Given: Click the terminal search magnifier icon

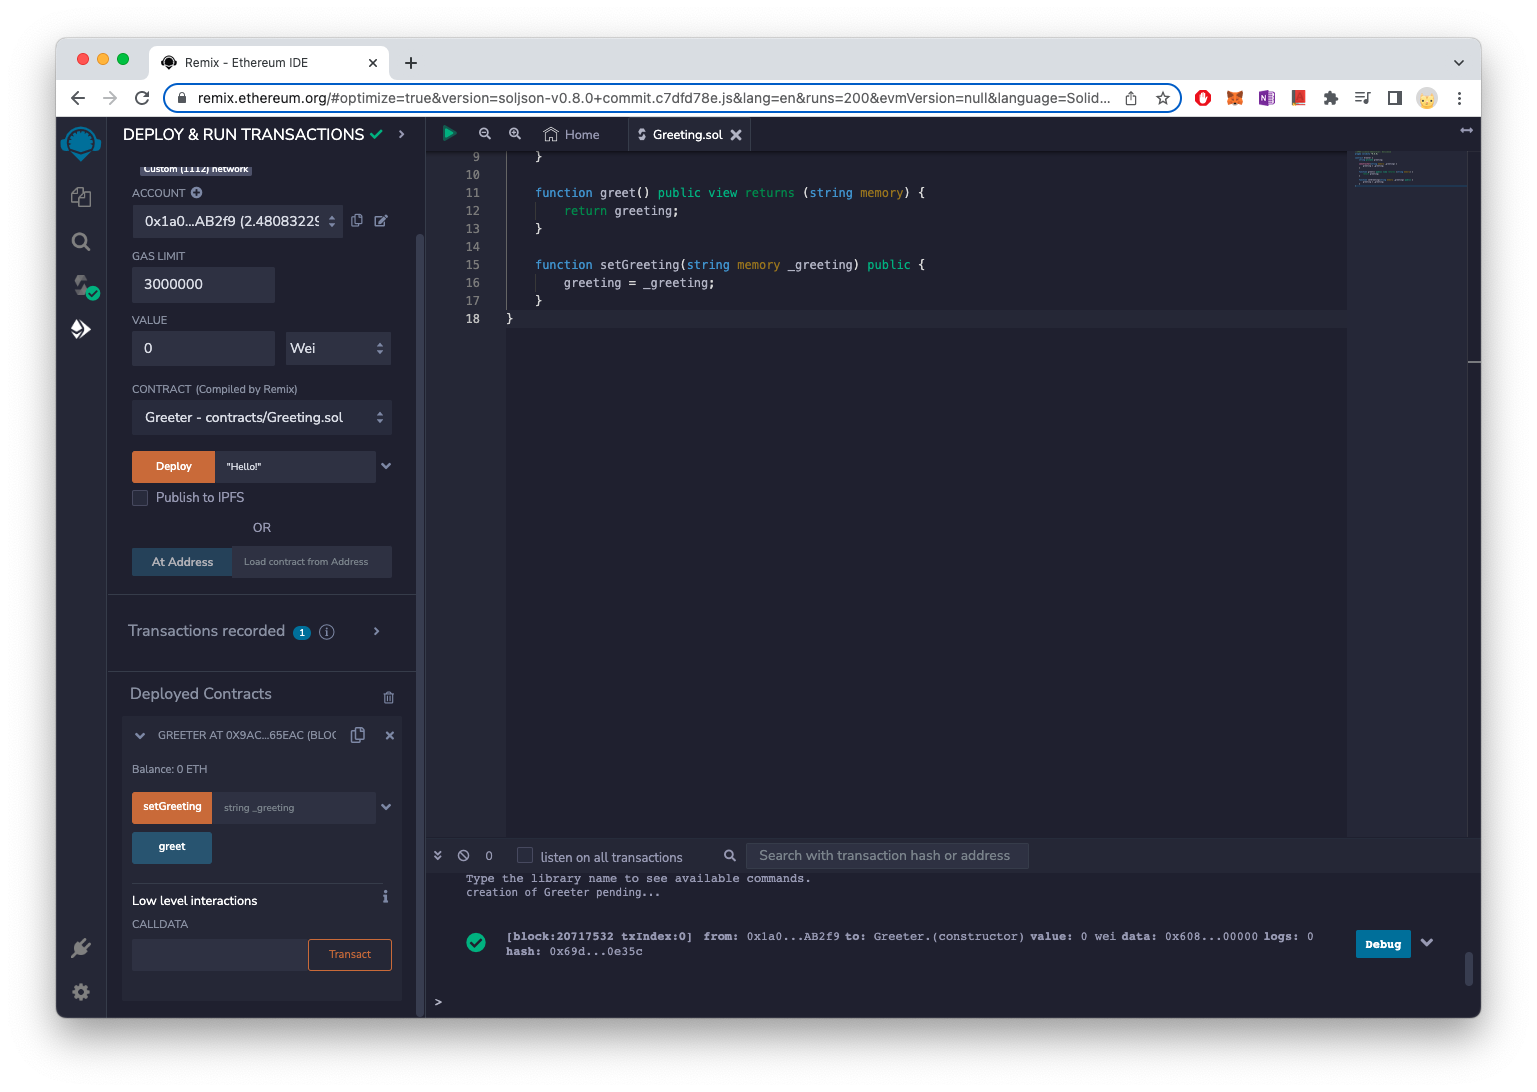Looking at the screenshot, I should [730, 856].
